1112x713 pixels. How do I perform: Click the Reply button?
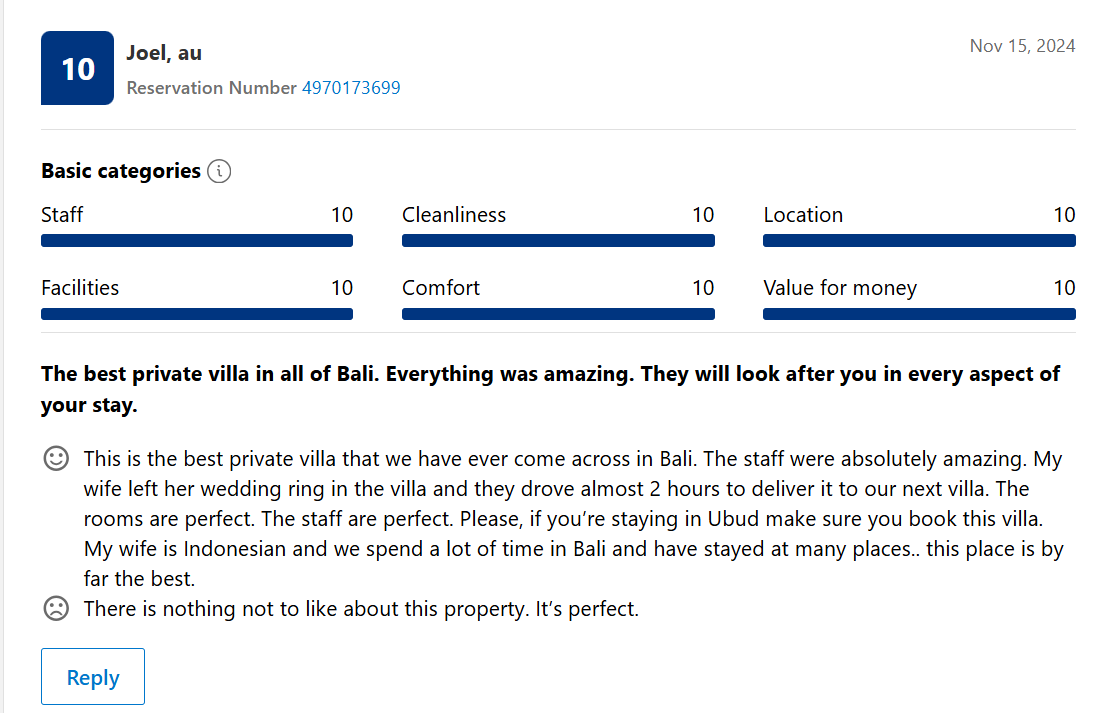tap(93, 677)
